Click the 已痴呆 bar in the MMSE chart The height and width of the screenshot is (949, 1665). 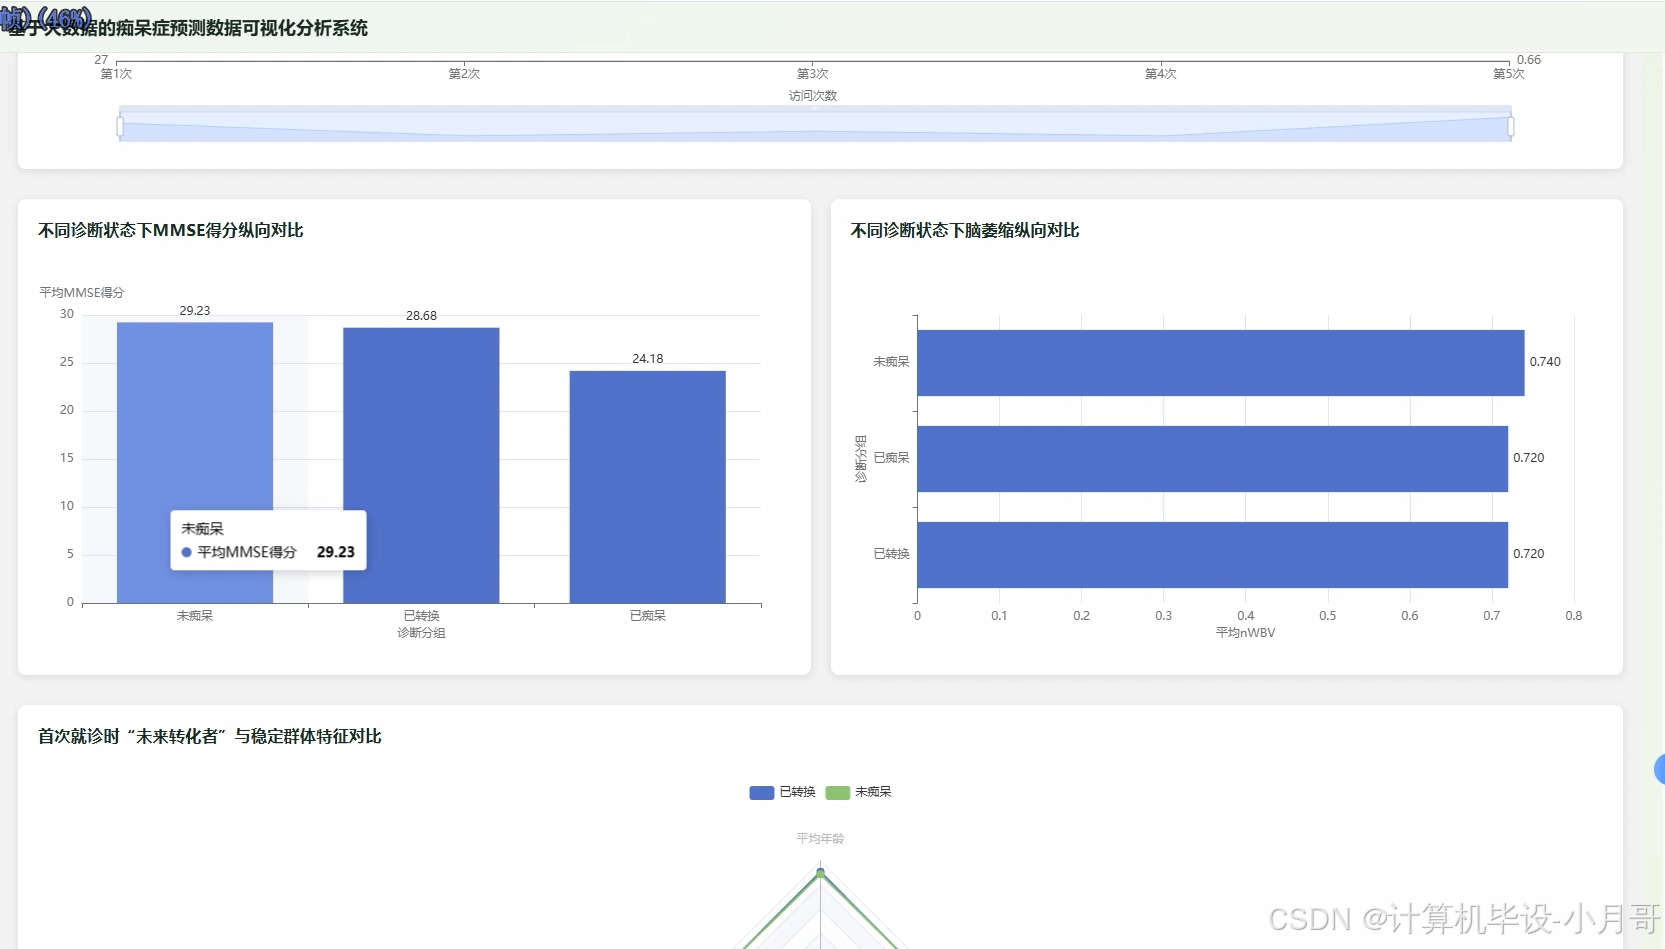(x=647, y=487)
